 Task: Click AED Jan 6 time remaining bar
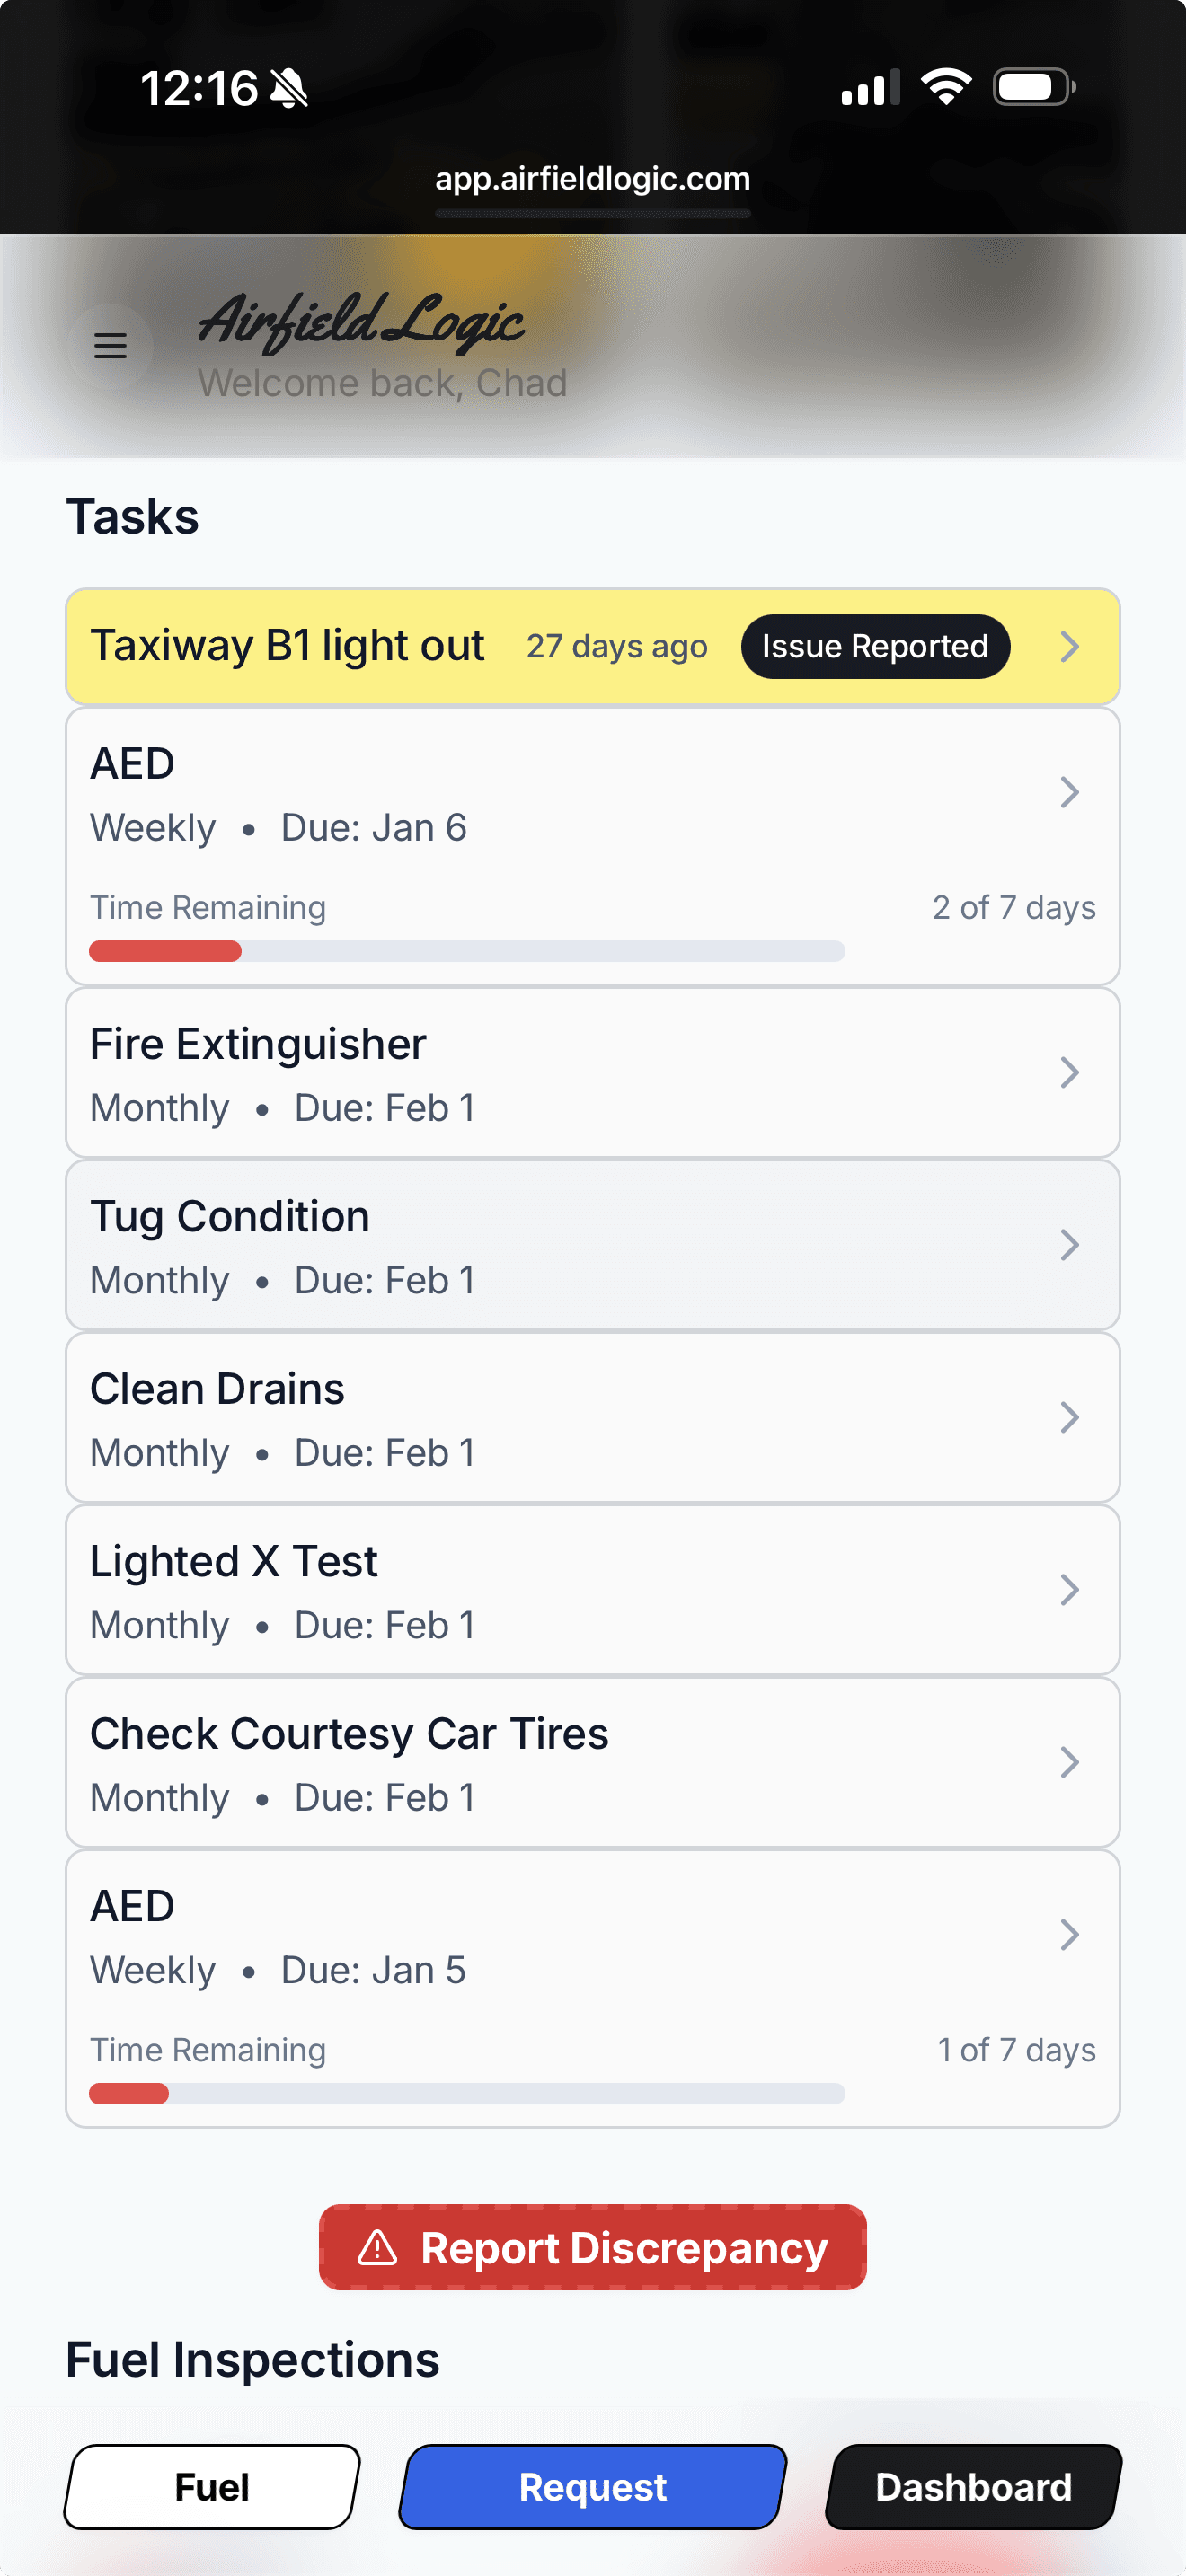466,951
